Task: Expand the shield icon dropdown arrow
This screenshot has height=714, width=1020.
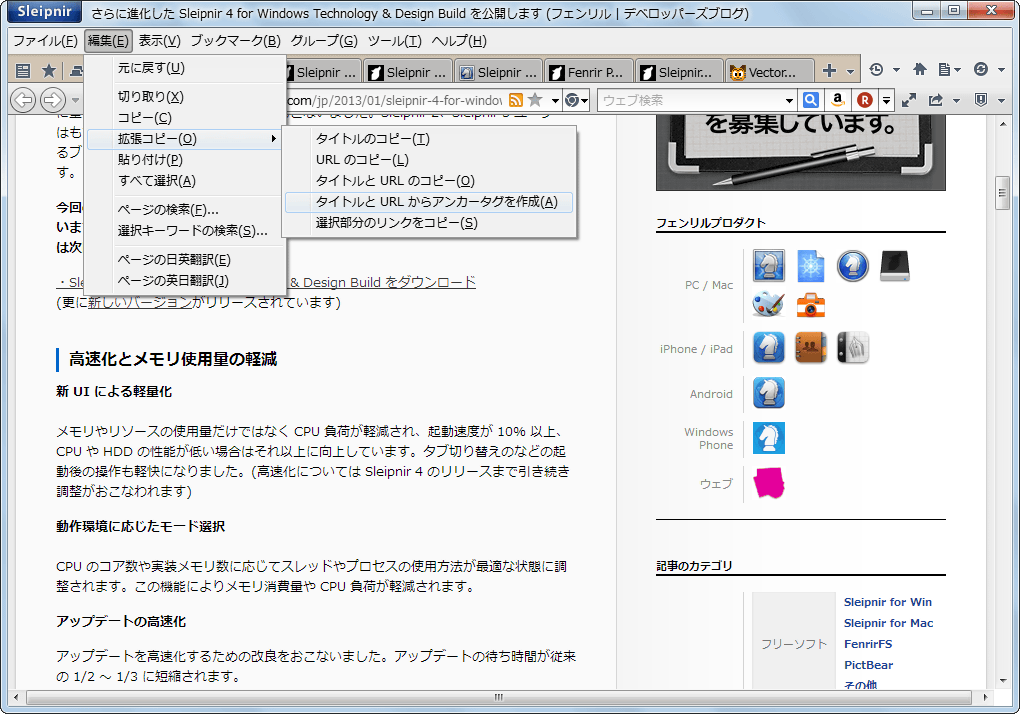Action: pos(1001,101)
